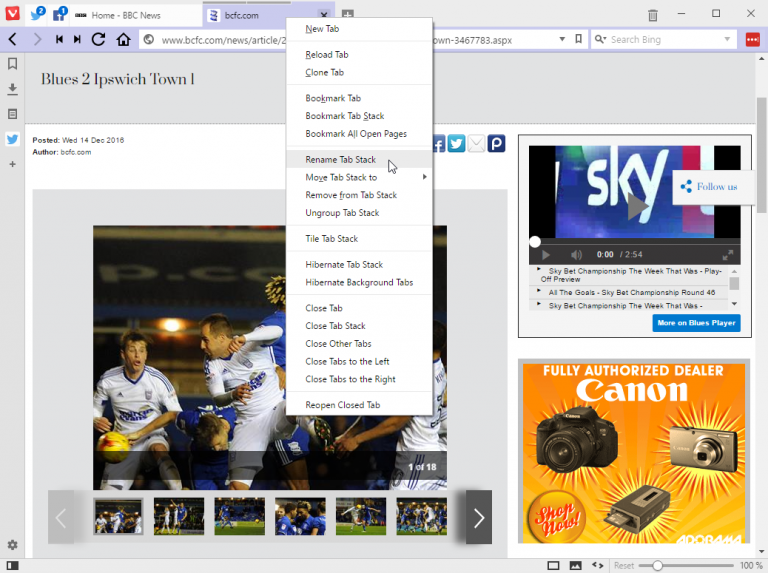Screen dimensions: 768x573
Task: Select the second gallery thumbnail
Action: pyautogui.click(x=179, y=516)
